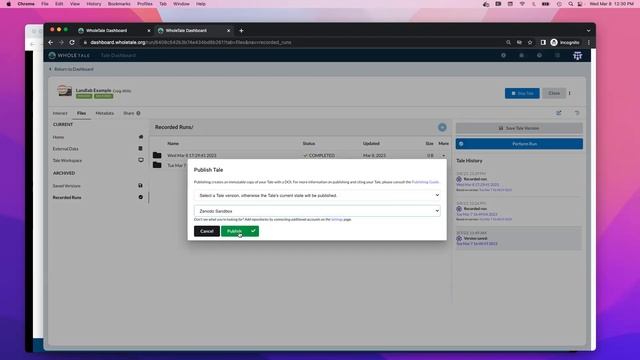The width and height of the screenshot is (640, 360).
Task: Click the Stop Tale button
Action: pos(522,93)
